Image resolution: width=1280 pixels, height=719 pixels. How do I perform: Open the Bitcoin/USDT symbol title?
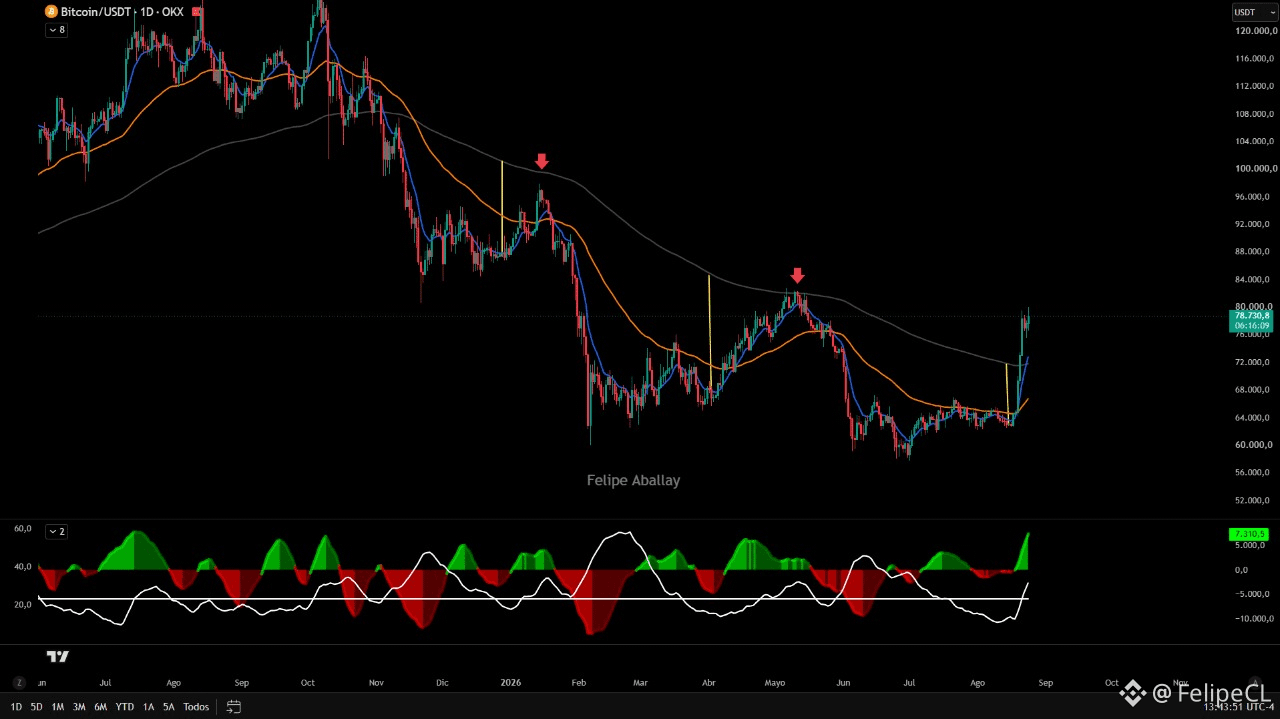pos(95,12)
